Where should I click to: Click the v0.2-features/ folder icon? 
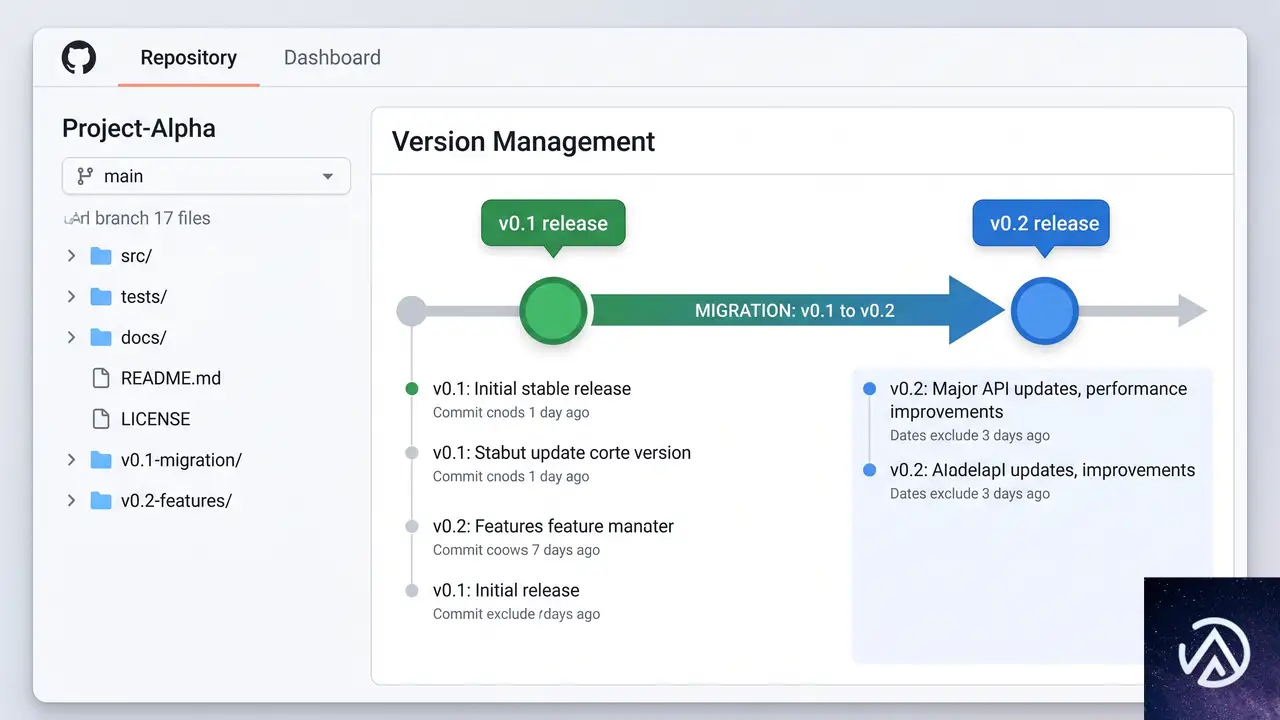[101, 501]
